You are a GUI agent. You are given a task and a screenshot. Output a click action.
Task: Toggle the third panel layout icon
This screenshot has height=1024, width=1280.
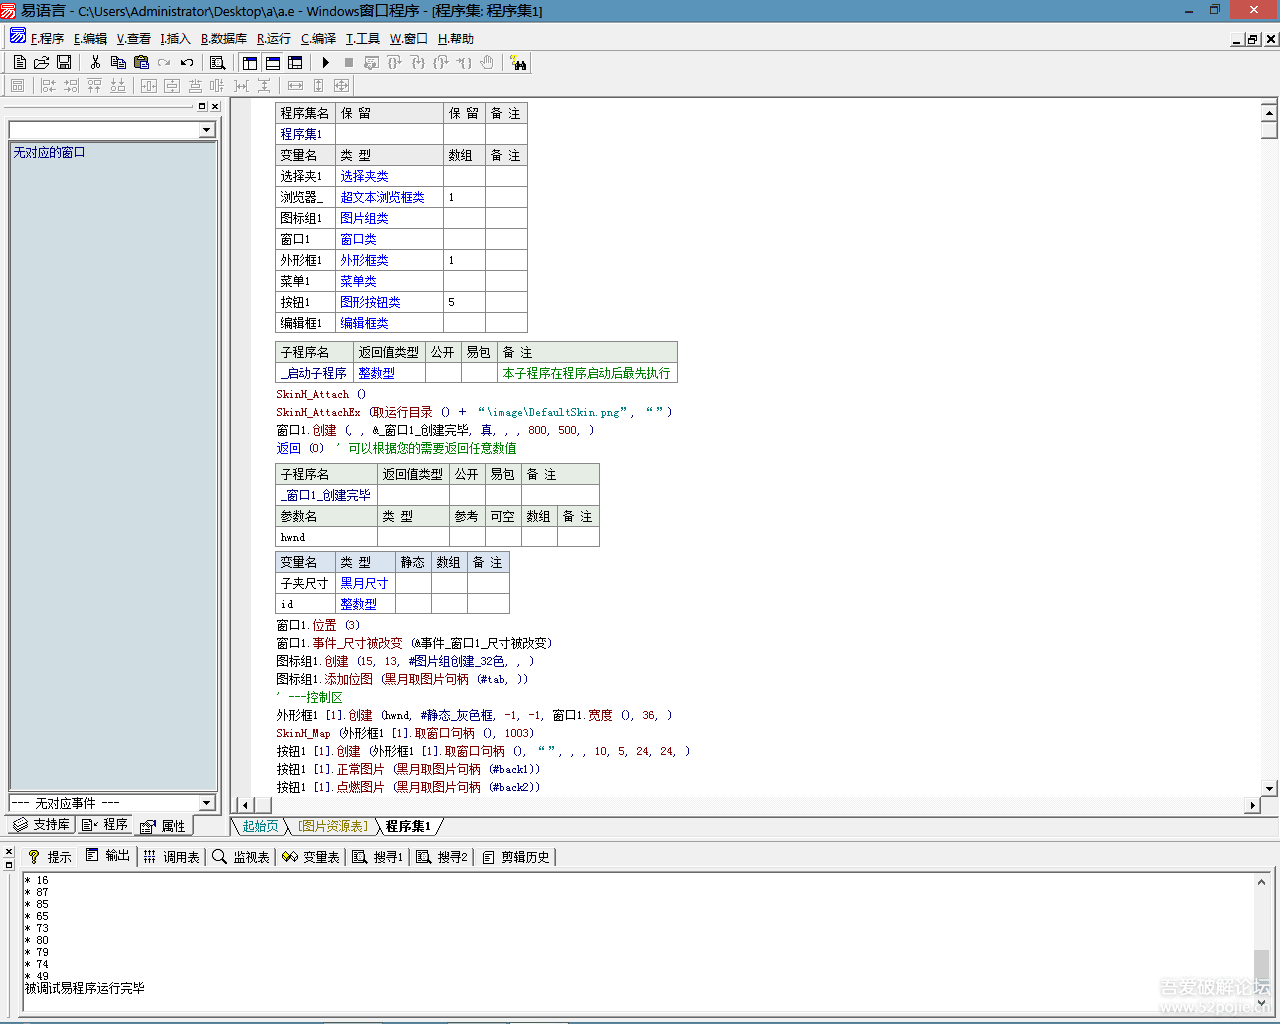click(x=295, y=62)
